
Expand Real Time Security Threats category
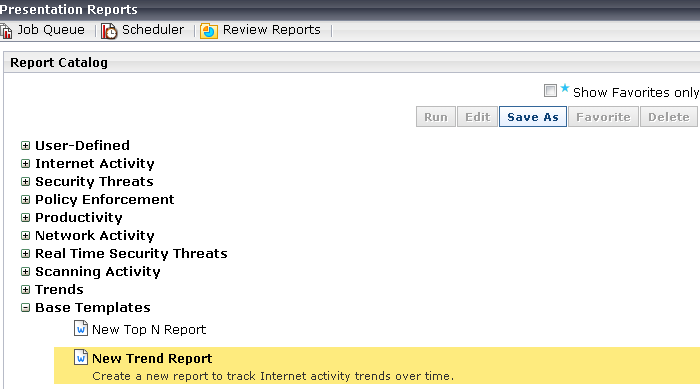point(25,254)
